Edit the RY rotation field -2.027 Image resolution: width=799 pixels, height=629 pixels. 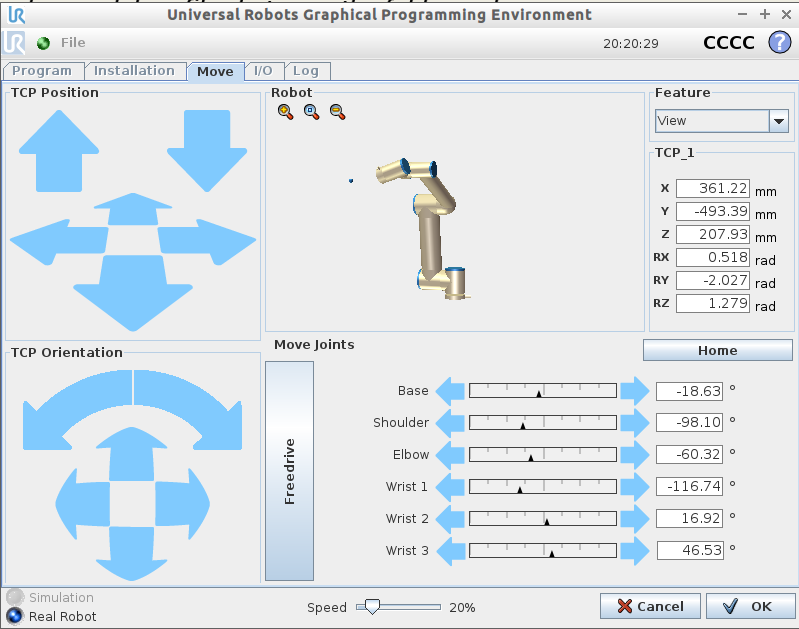(x=713, y=280)
